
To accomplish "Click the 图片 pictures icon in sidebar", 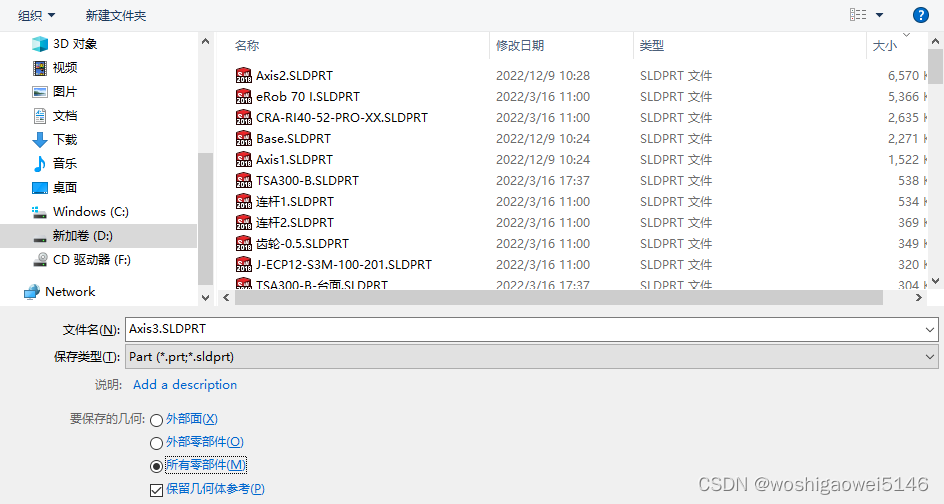I will tap(40, 92).
